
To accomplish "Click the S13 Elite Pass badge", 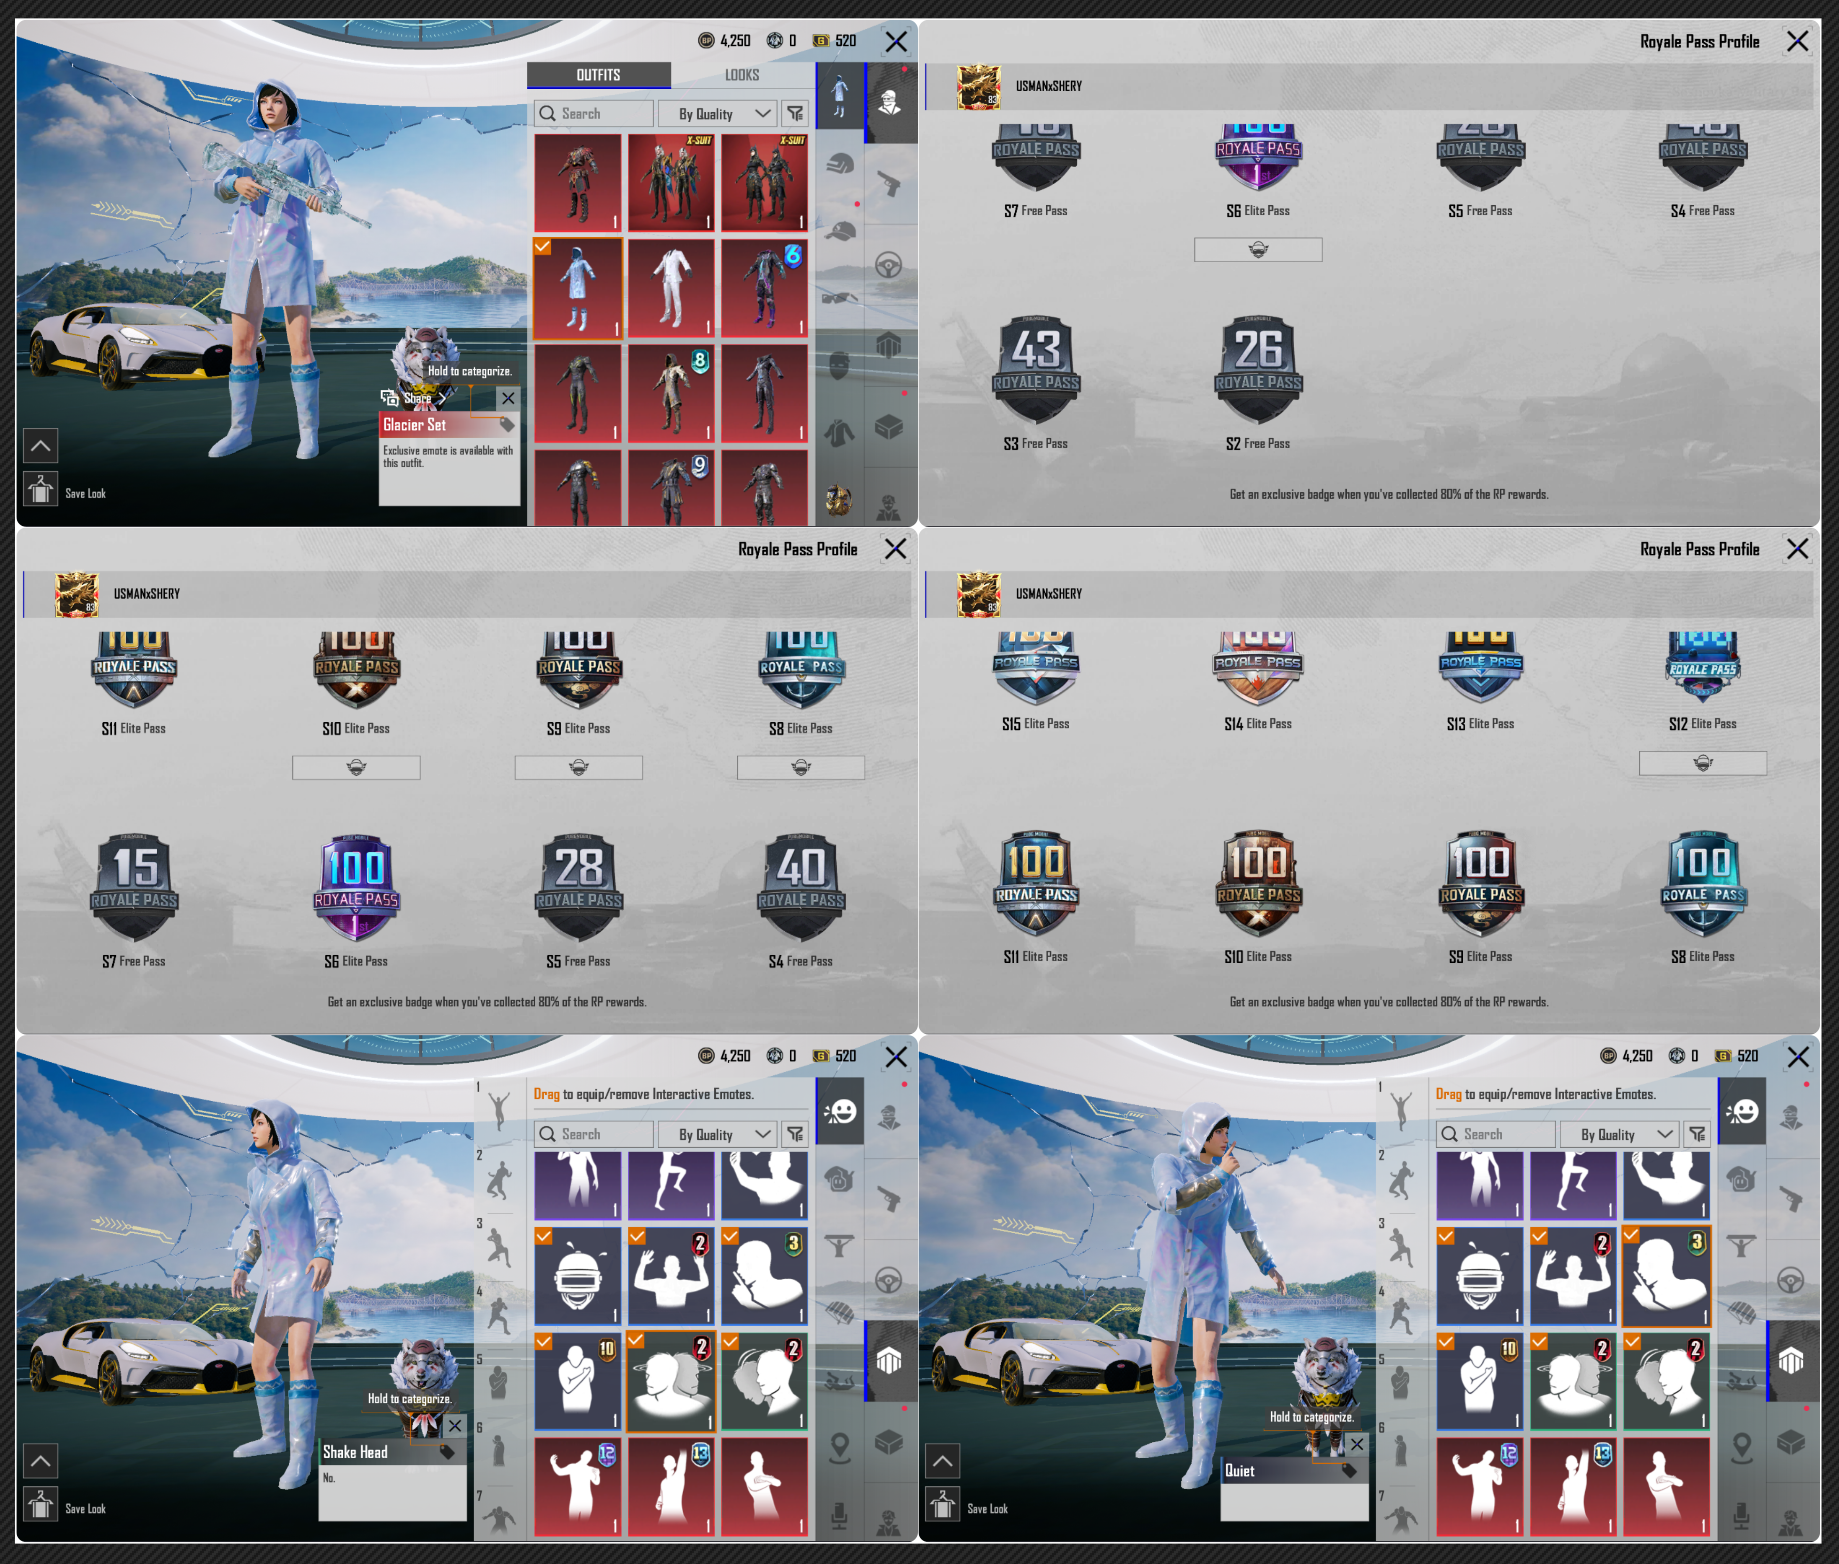I will pyautogui.click(x=1481, y=668).
